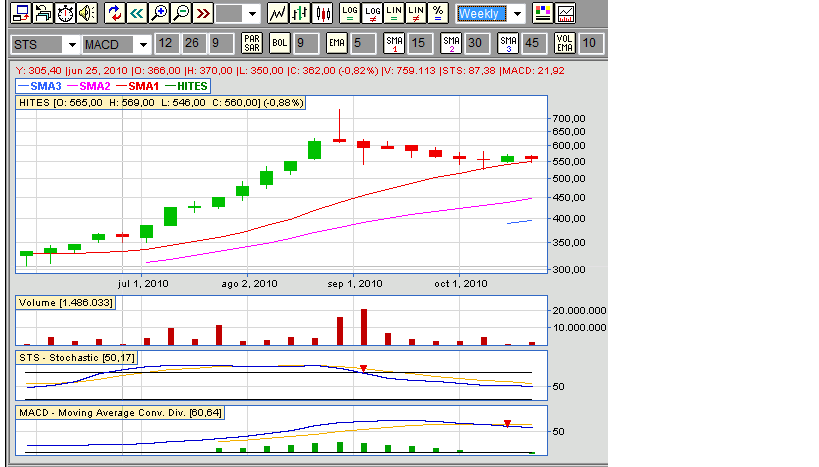Click the SMA 2 period field showing 30
The height and width of the screenshot is (467, 819).
tap(476, 44)
